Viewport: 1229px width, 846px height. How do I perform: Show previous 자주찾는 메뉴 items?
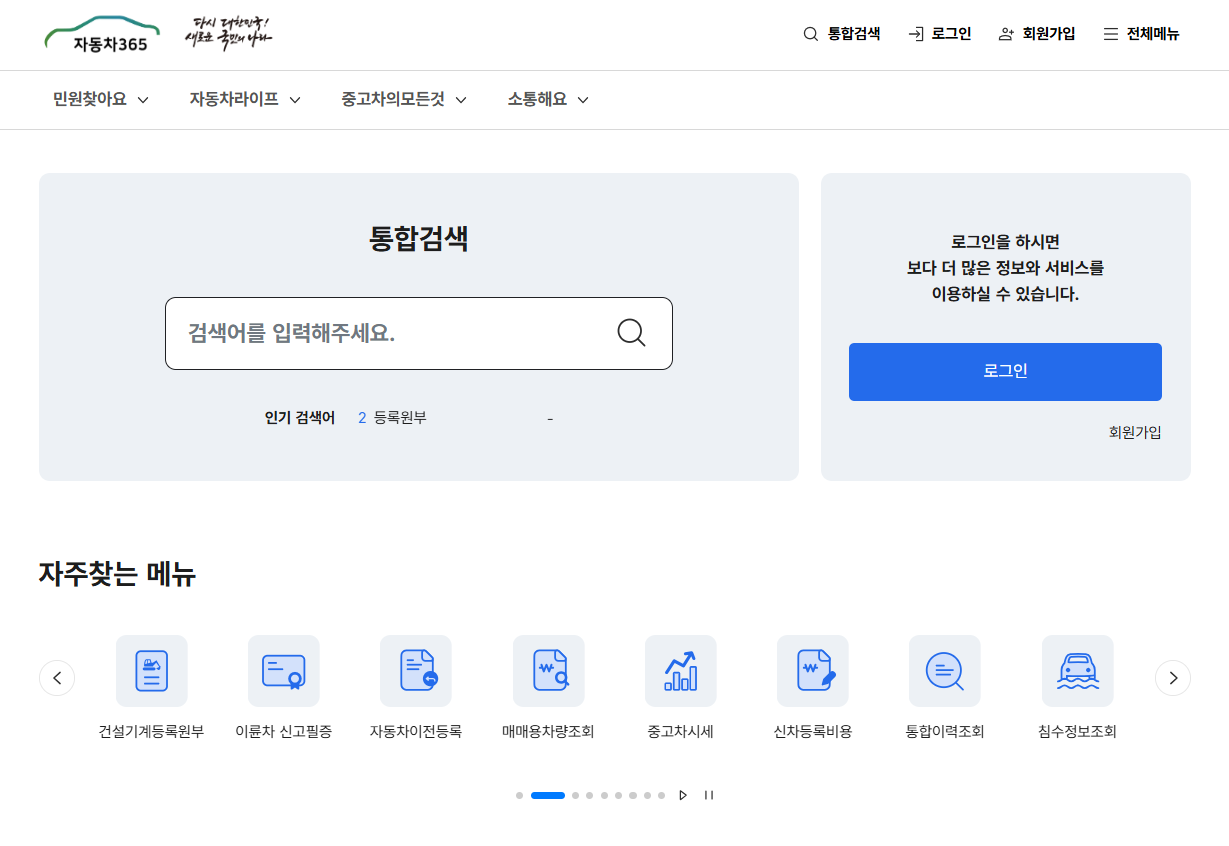57,678
